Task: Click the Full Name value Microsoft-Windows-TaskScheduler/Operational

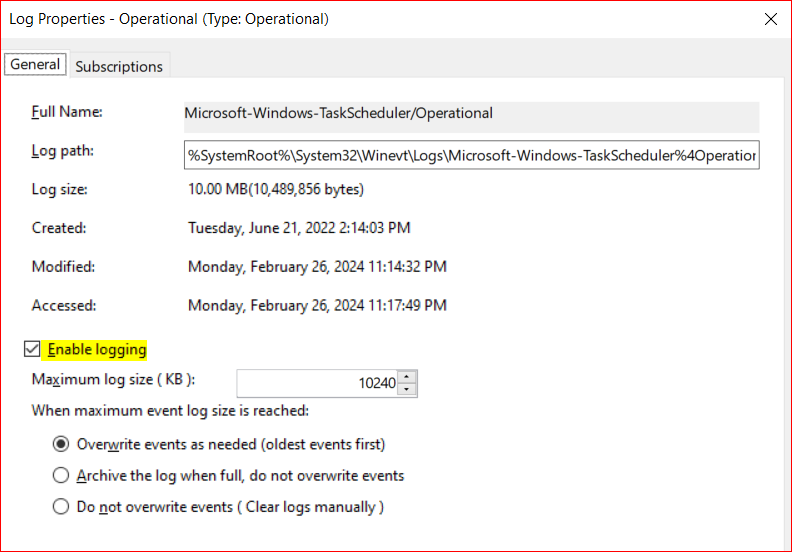Action: [x=338, y=113]
